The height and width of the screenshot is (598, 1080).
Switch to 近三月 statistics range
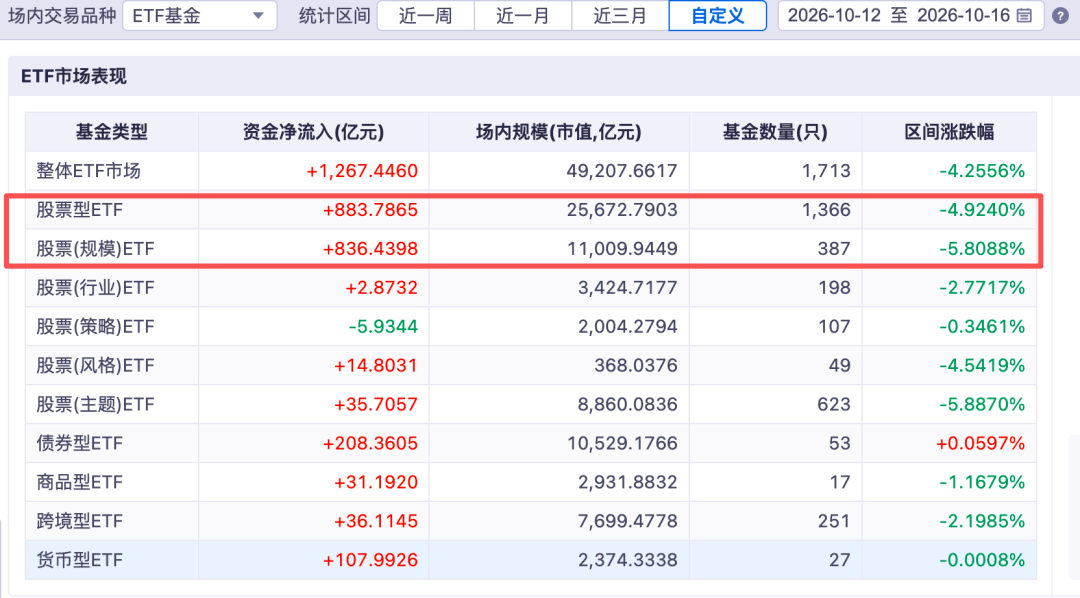[620, 15]
